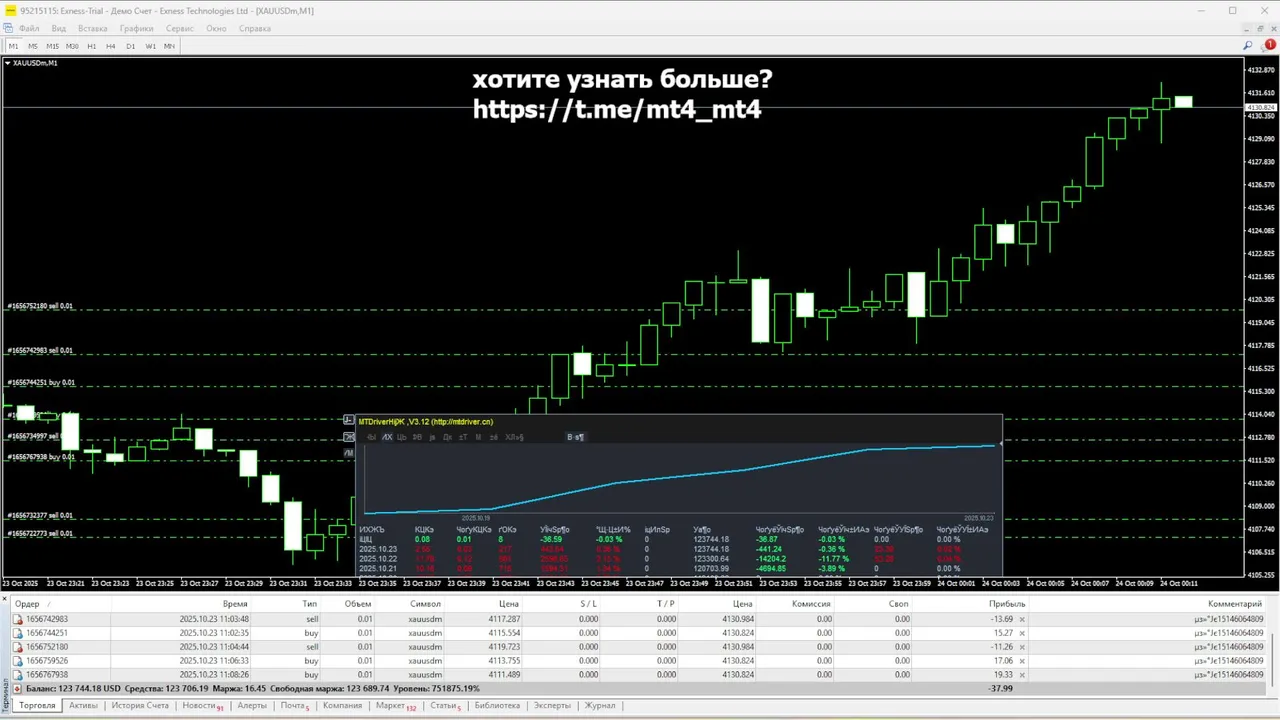1280x720 pixels.
Task: Click the MetaTrader logo in title bar
Action: tap(10, 10)
